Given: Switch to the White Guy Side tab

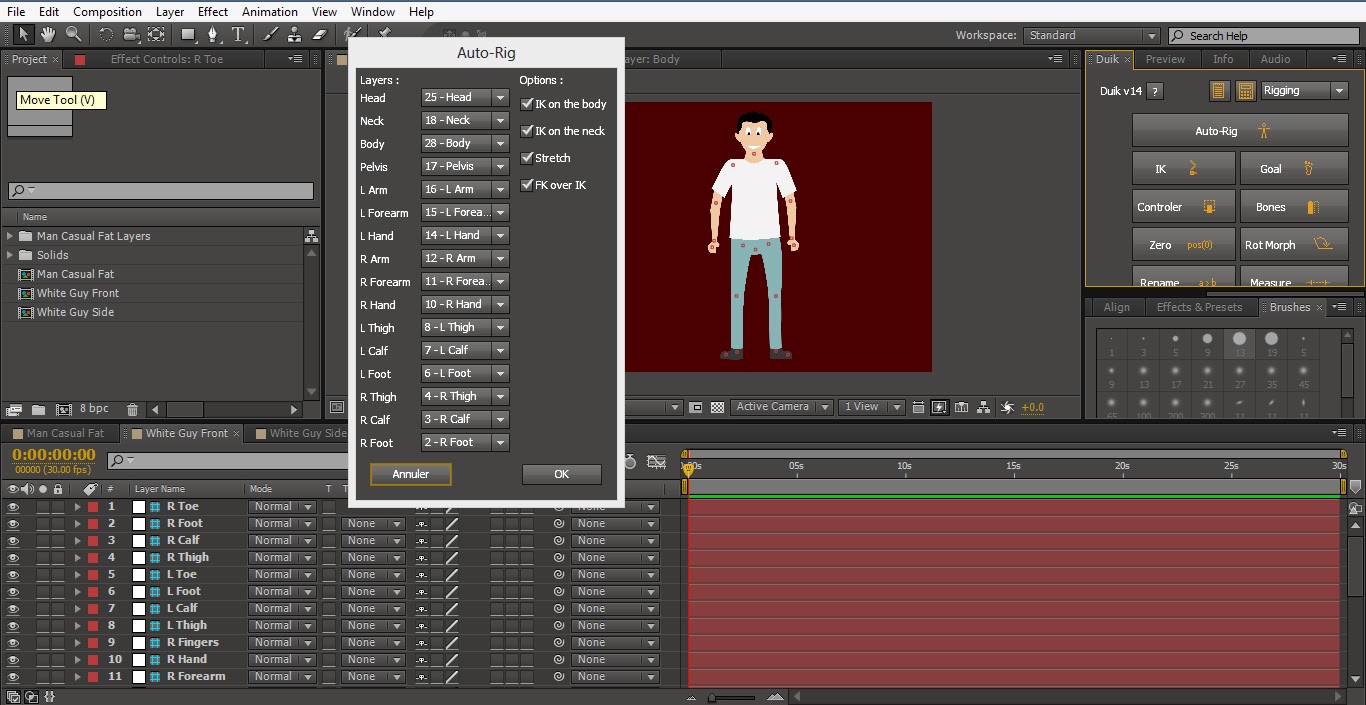Looking at the screenshot, I should [303, 433].
